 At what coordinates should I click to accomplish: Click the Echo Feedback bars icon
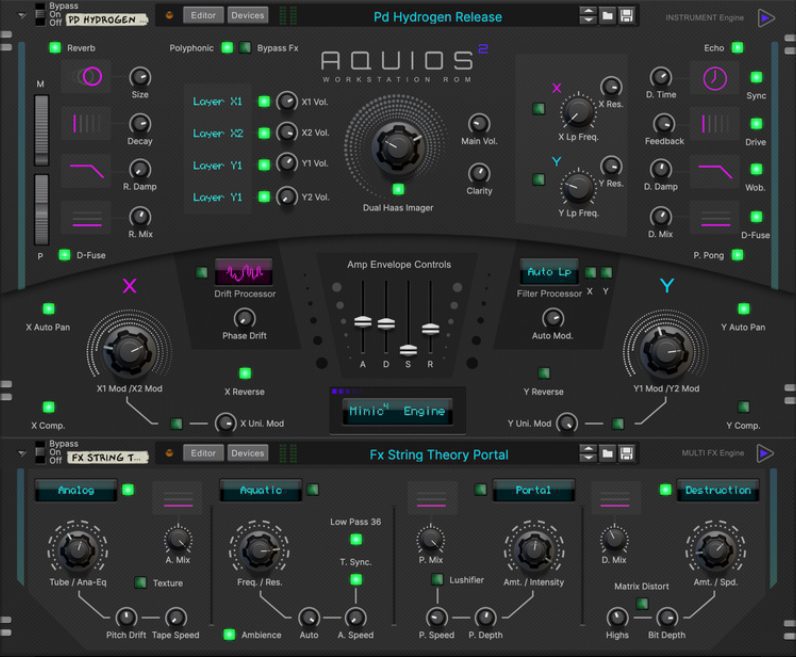coord(715,123)
